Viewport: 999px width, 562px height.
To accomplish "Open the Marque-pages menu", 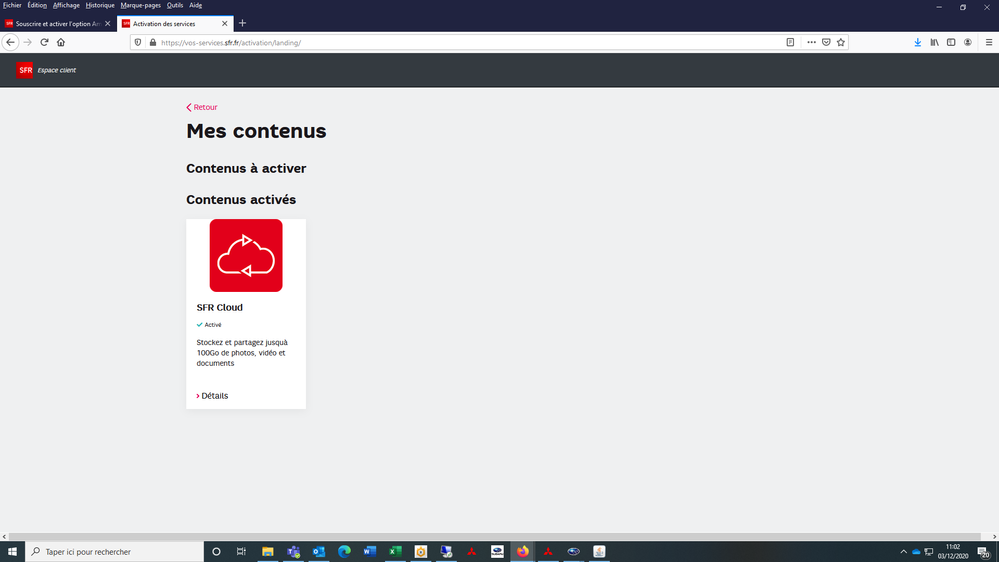I will [141, 5].
